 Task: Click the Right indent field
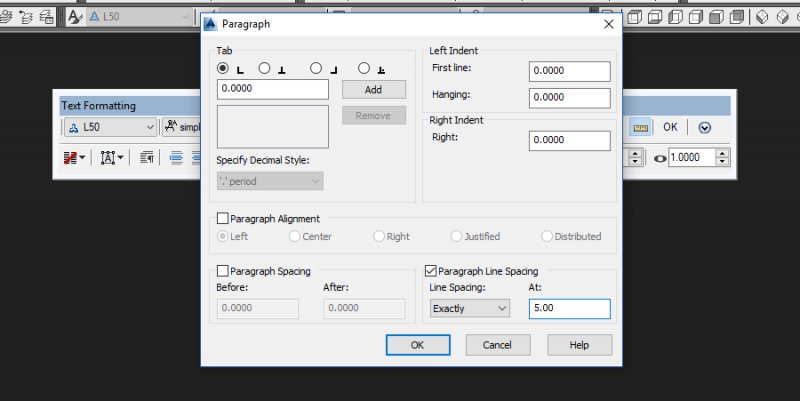[570, 141]
